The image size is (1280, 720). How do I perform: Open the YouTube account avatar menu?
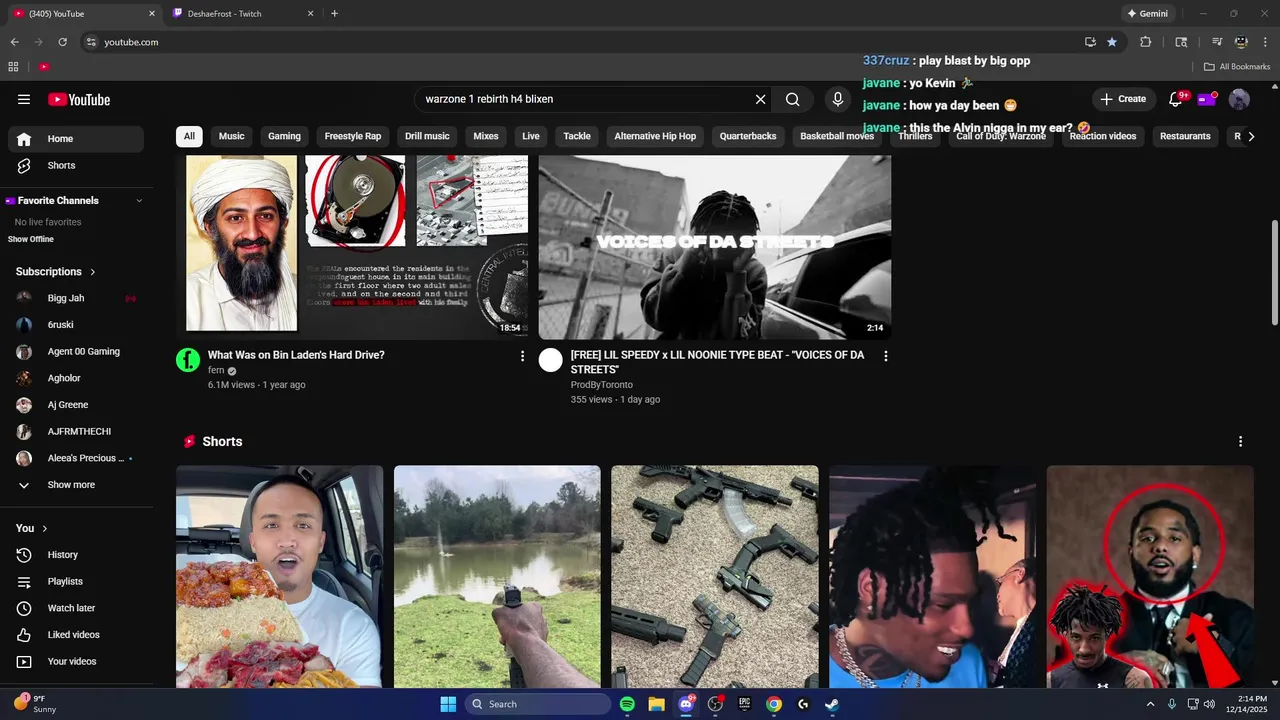pyautogui.click(x=1239, y=99)
